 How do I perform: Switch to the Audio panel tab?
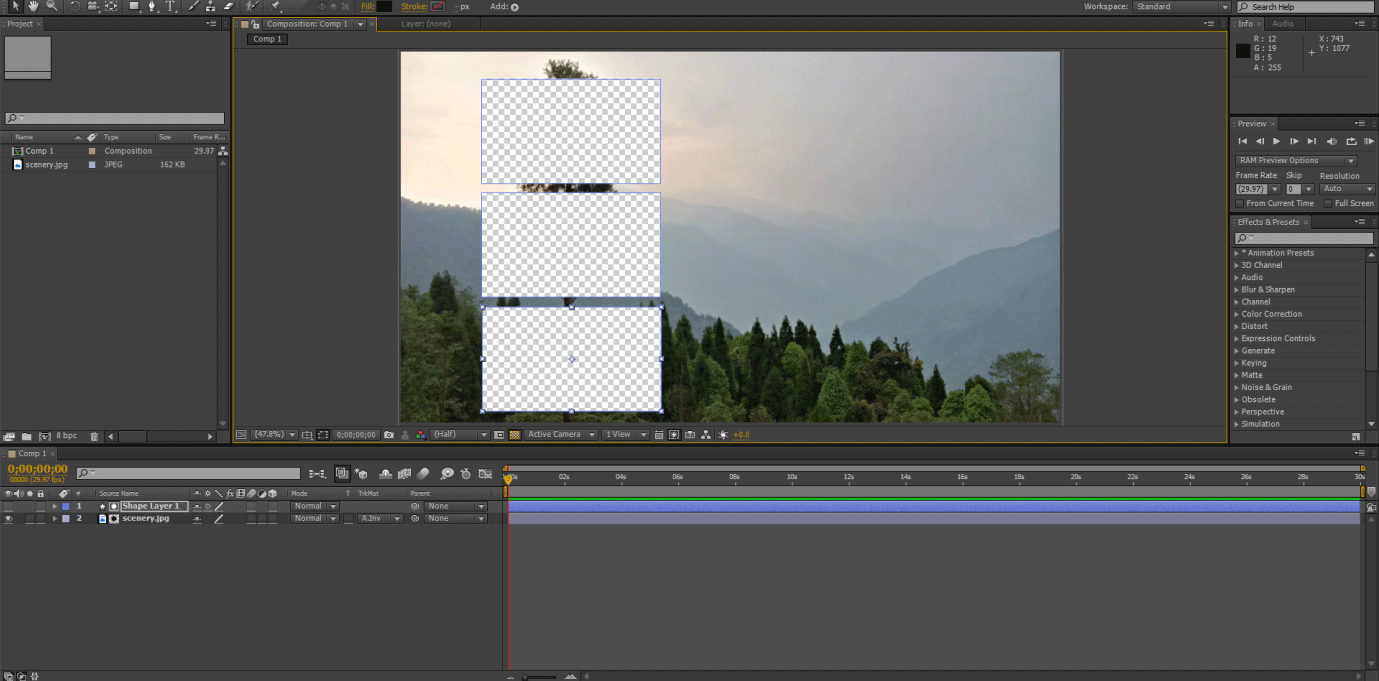[1283, 23]
